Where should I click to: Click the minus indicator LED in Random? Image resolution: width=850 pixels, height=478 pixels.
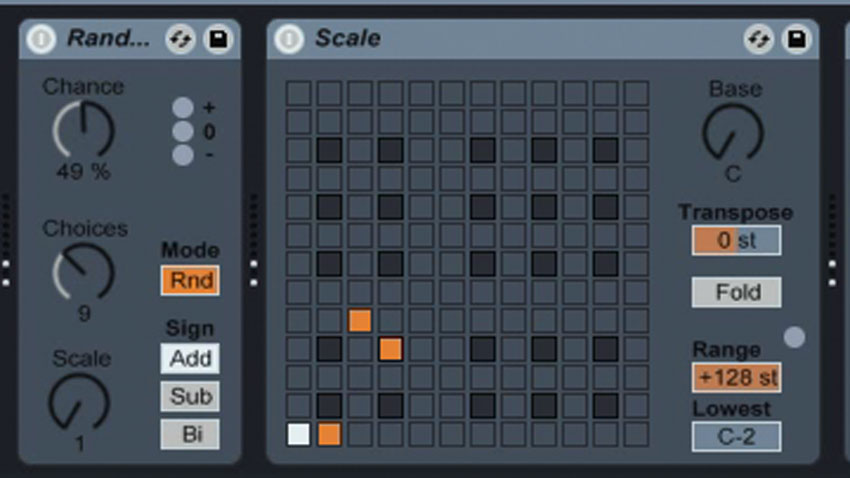(x=183, y=155)
